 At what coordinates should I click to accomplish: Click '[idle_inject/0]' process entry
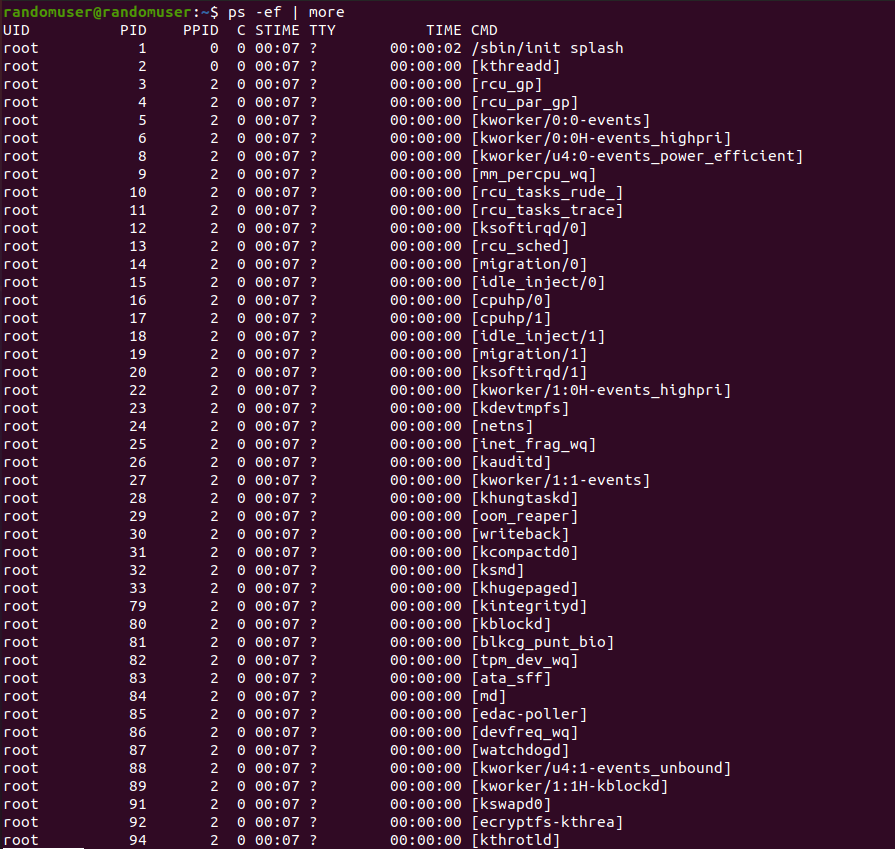[x=538, y=282]
